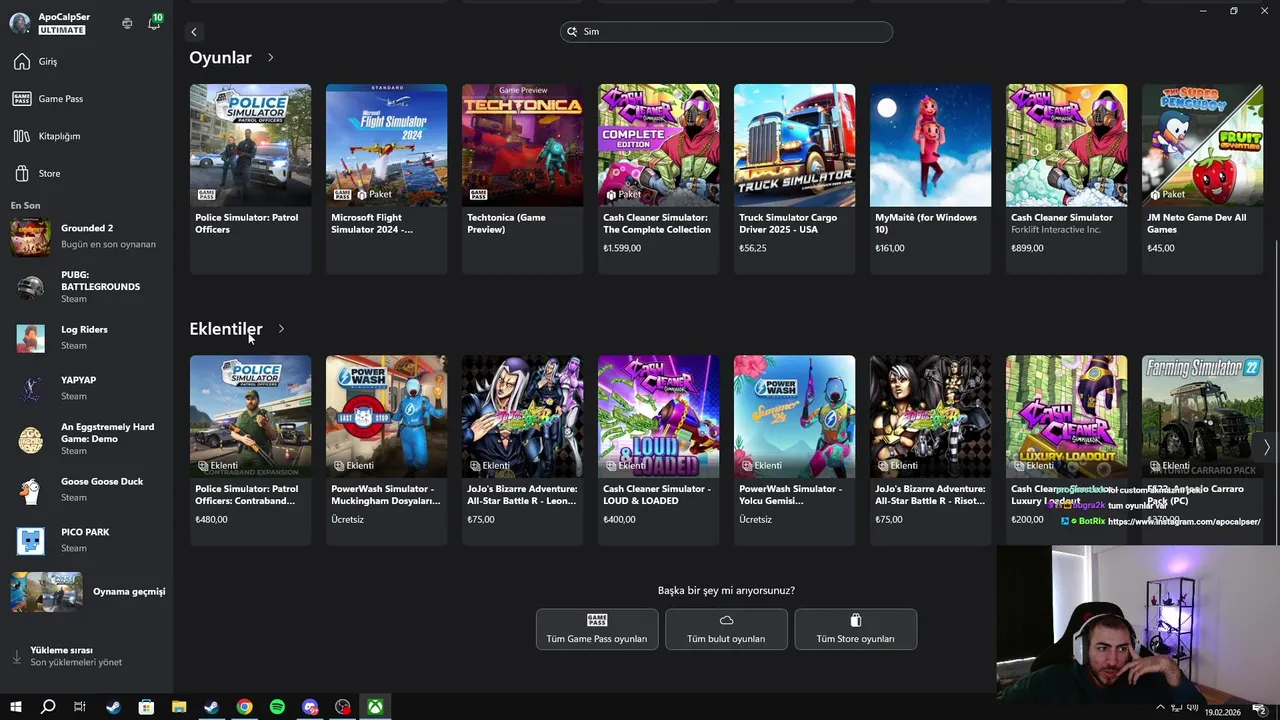Select PICO PARK in recent list

click(x=86, y=540)
